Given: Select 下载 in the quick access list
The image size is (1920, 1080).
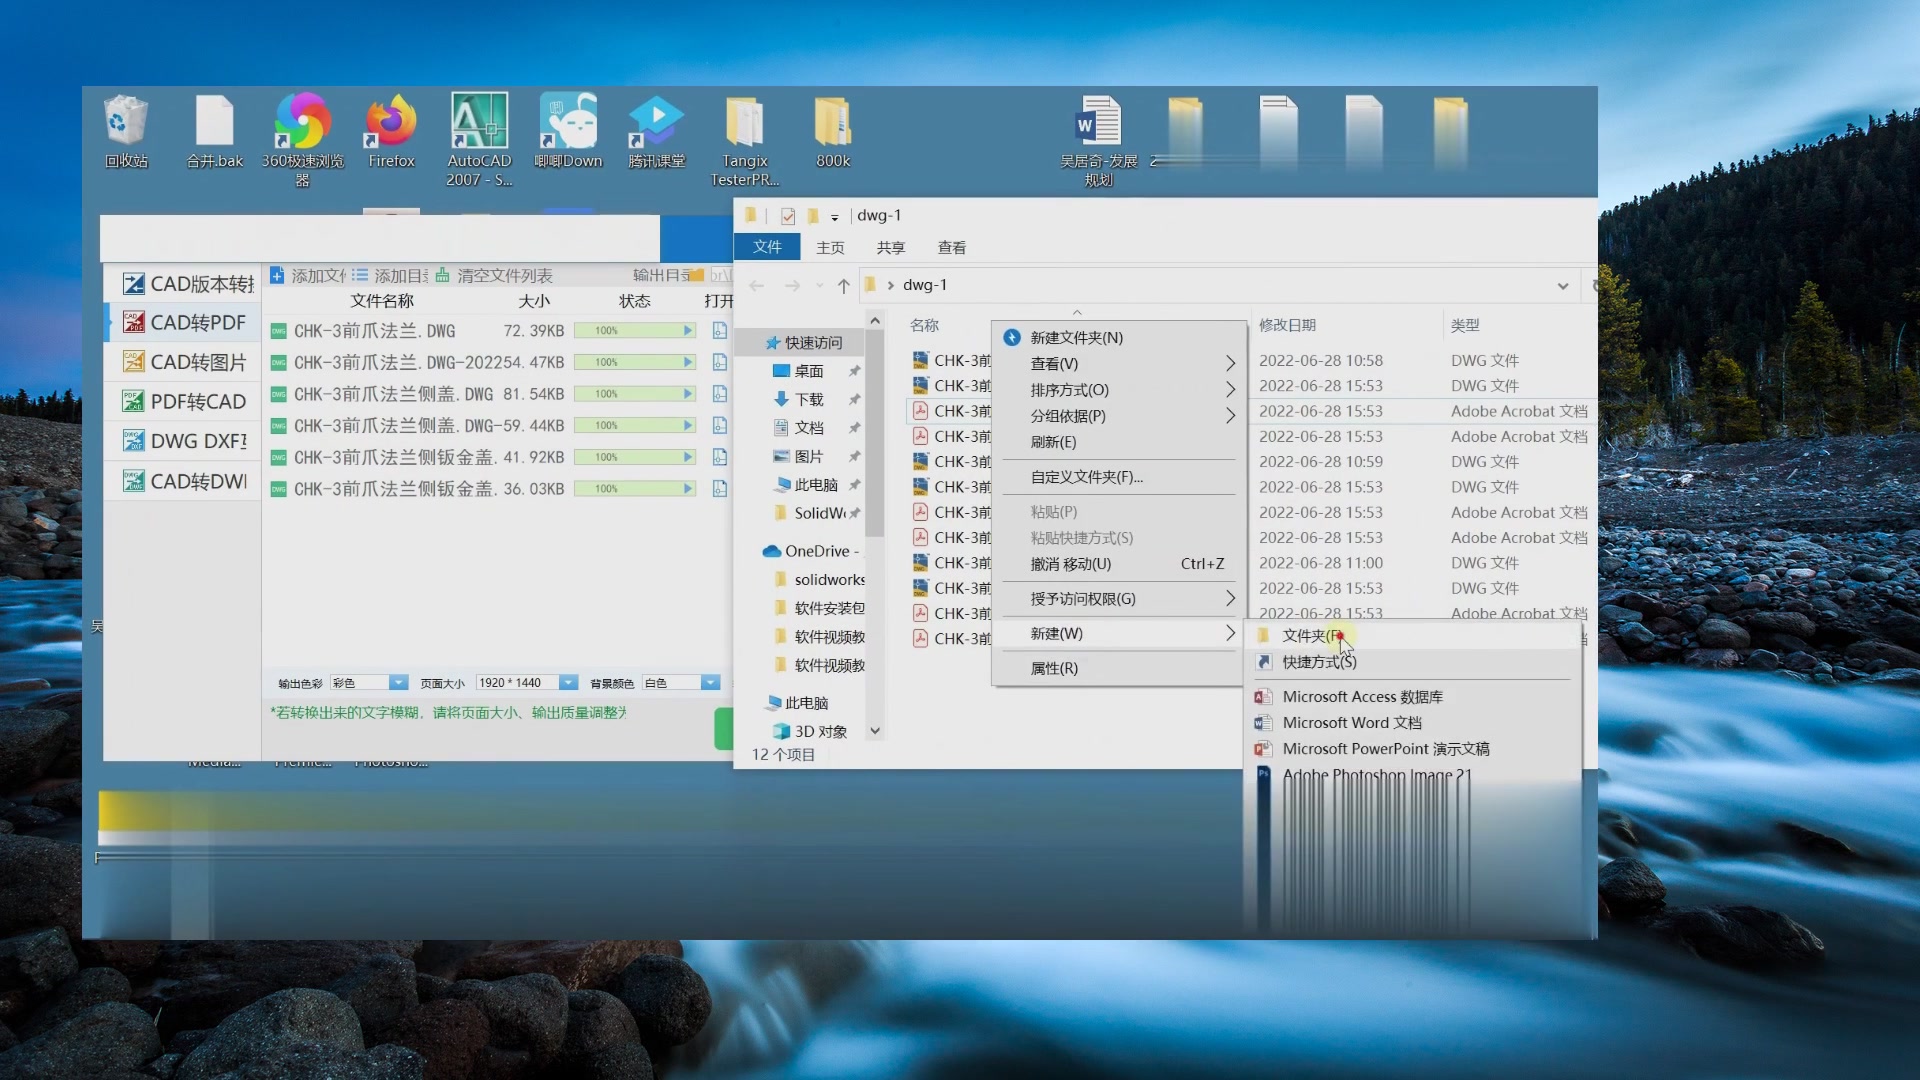Looking at the screenshot, I should (x=798, y=399).
